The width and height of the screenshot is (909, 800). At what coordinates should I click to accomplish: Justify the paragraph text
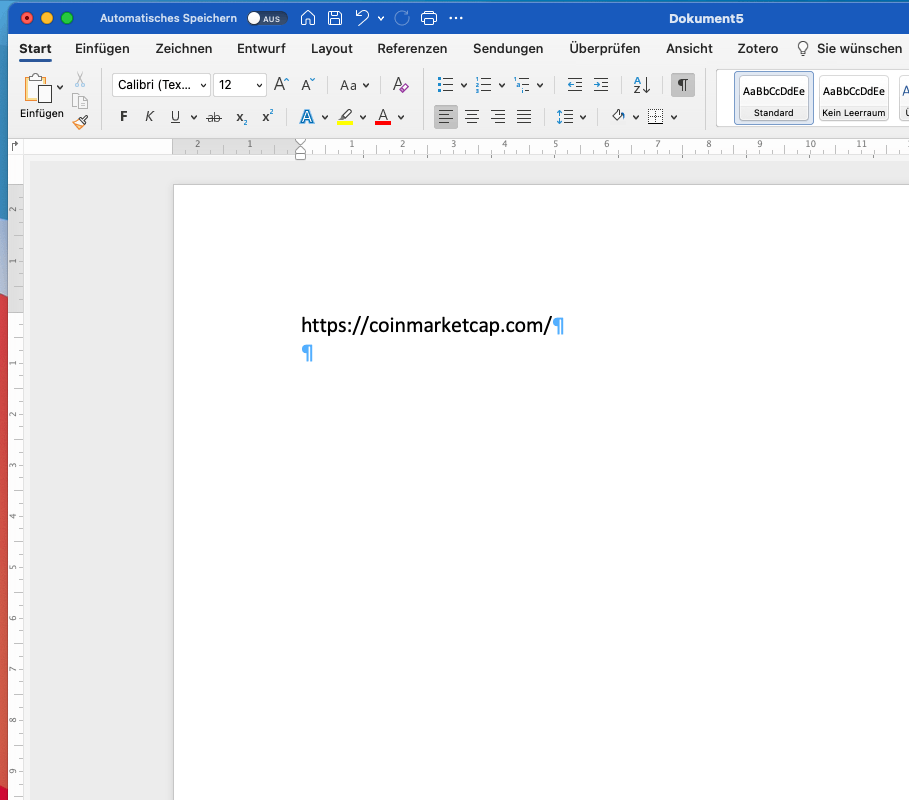point(524,117)
